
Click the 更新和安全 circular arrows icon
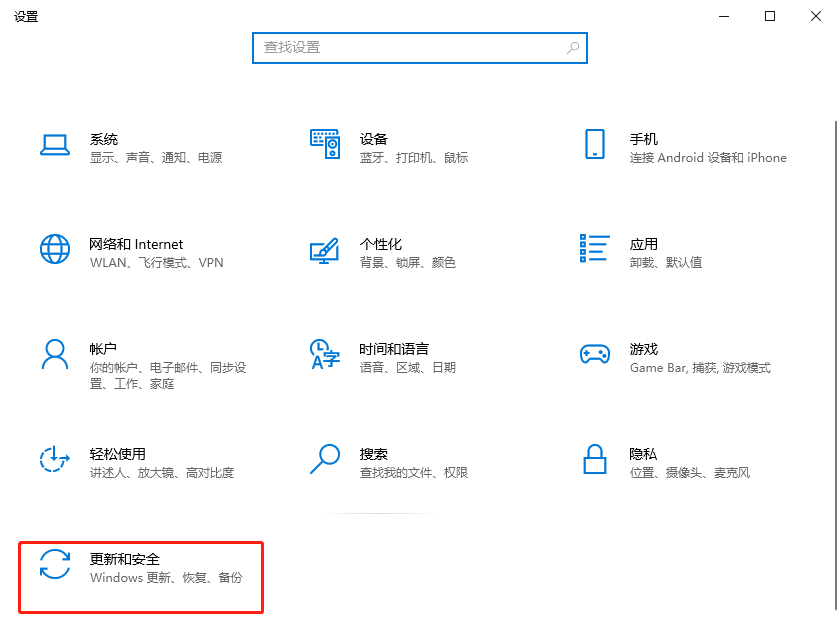[54, 564]
